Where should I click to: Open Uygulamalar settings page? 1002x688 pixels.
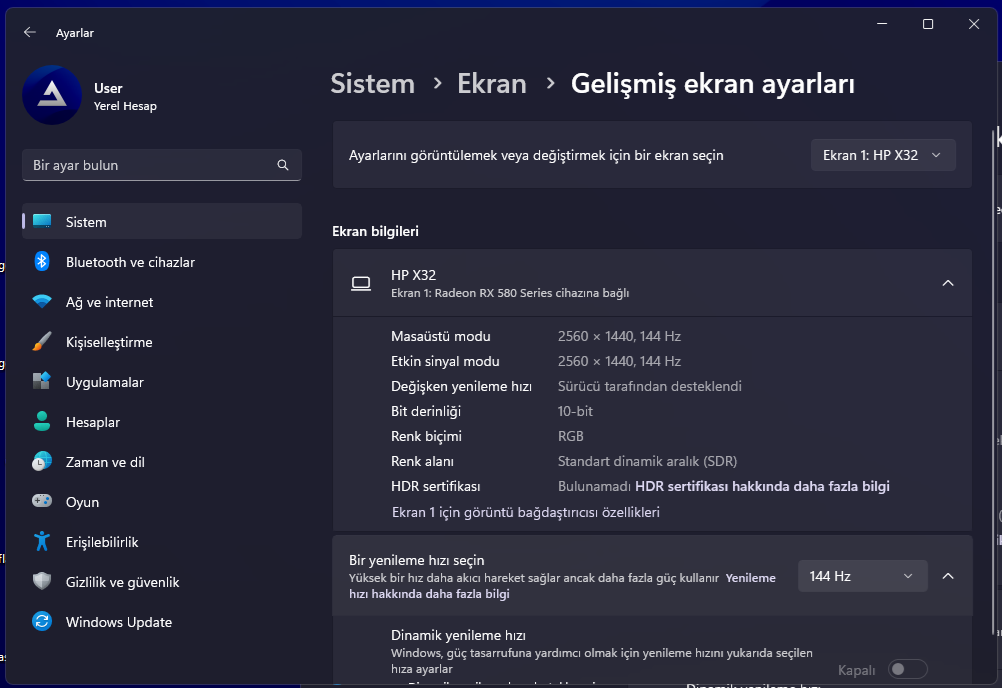tap(162, 382)
